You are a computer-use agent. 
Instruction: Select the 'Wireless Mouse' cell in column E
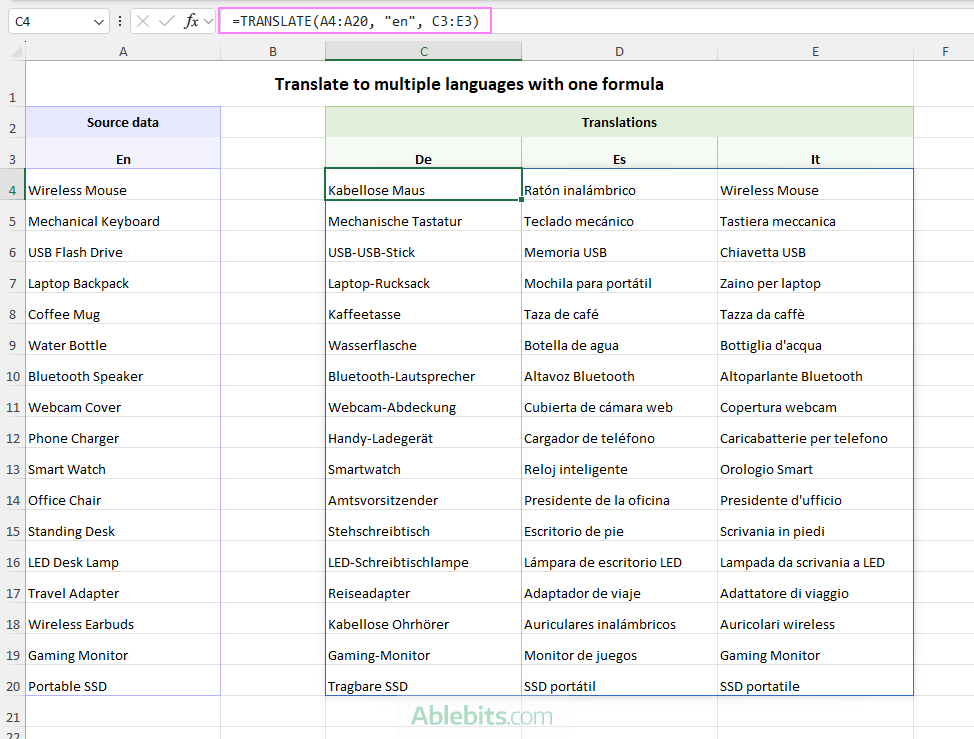pyautogui.click(x=815, y=184)
